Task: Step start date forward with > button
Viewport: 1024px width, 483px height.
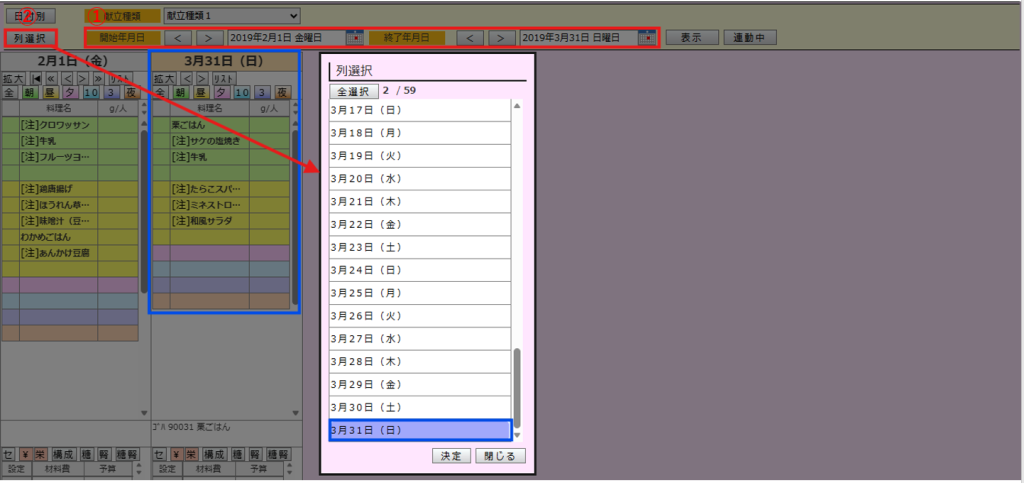Action: 207,38
